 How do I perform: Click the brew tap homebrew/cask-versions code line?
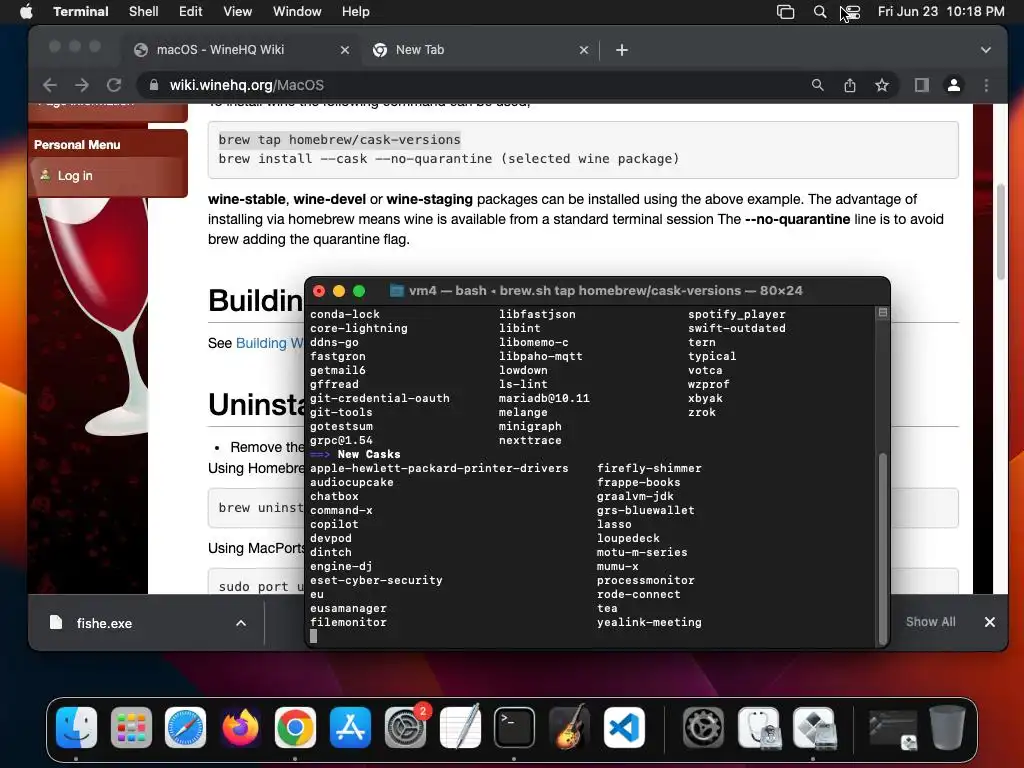[x=340, y=140]
